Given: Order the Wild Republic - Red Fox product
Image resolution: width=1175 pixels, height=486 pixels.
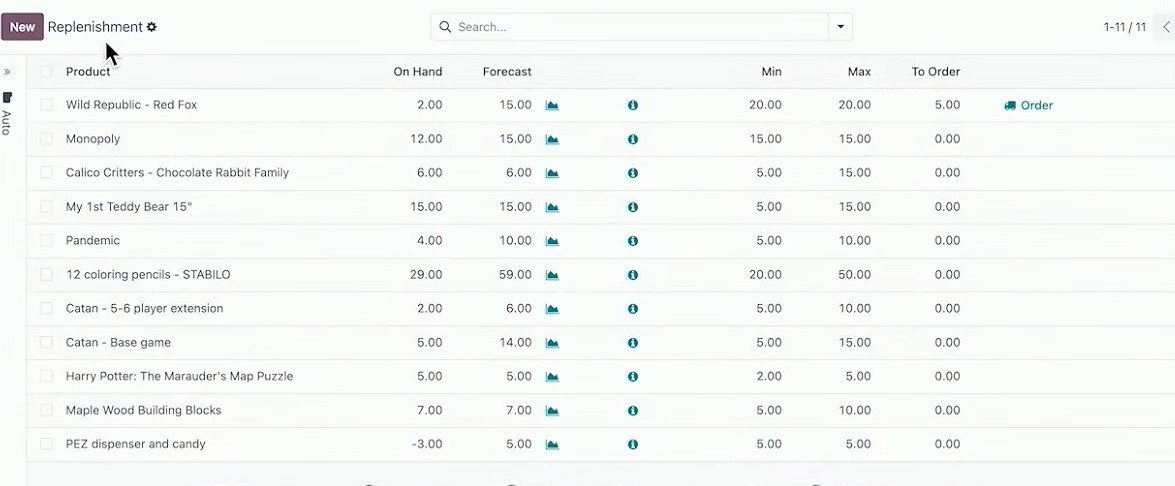Looking at the screenshot, I should (1028, 106).
